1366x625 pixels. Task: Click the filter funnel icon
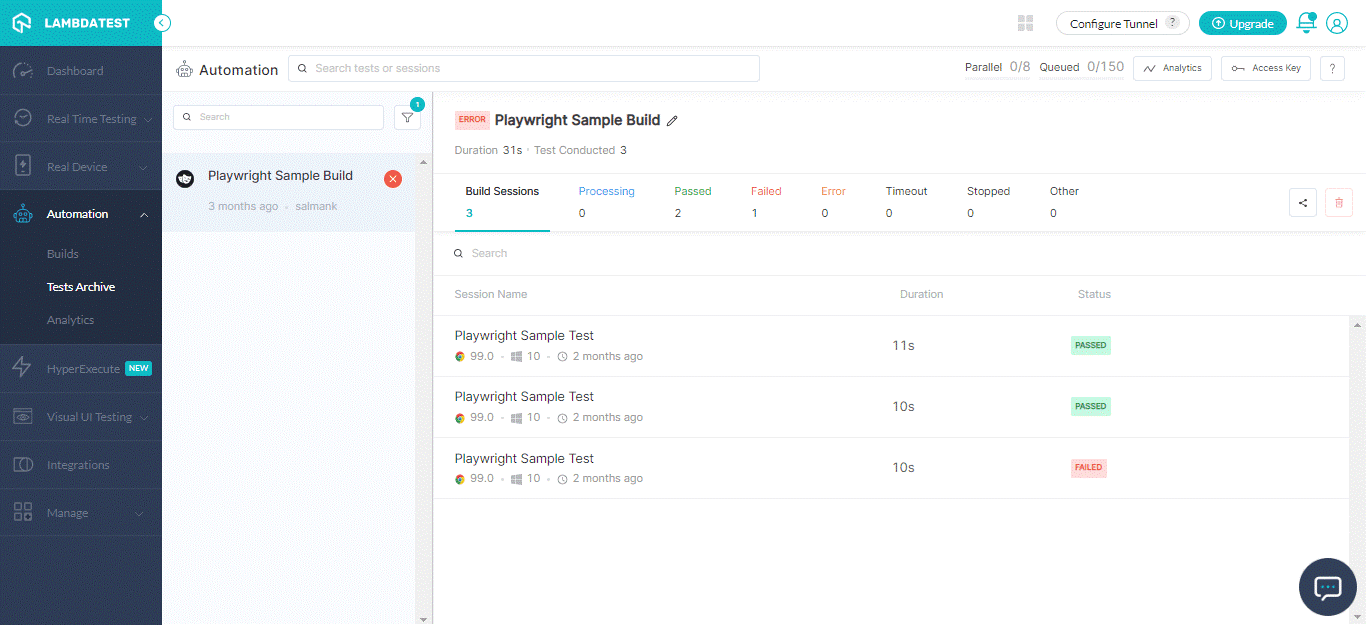point(407,117)
